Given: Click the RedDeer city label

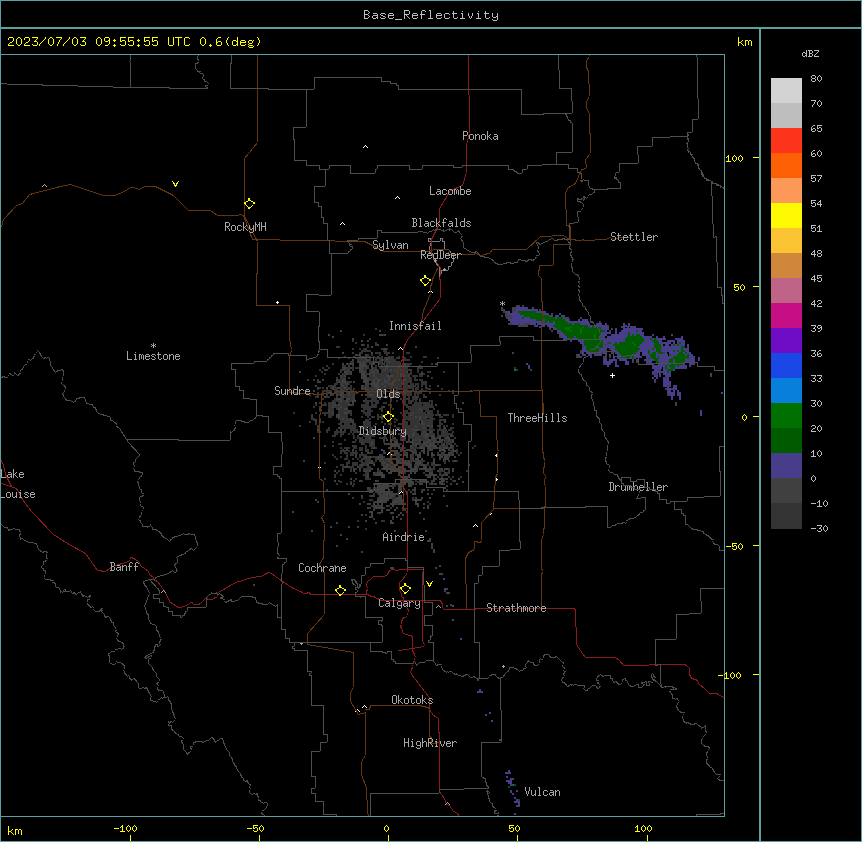Looking at the screenshot, I should click(440, 255).
